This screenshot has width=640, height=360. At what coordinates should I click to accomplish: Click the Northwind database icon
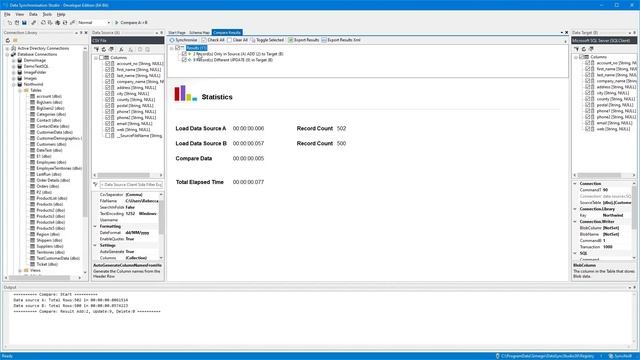pyautogui.click(x=20, y=84)
